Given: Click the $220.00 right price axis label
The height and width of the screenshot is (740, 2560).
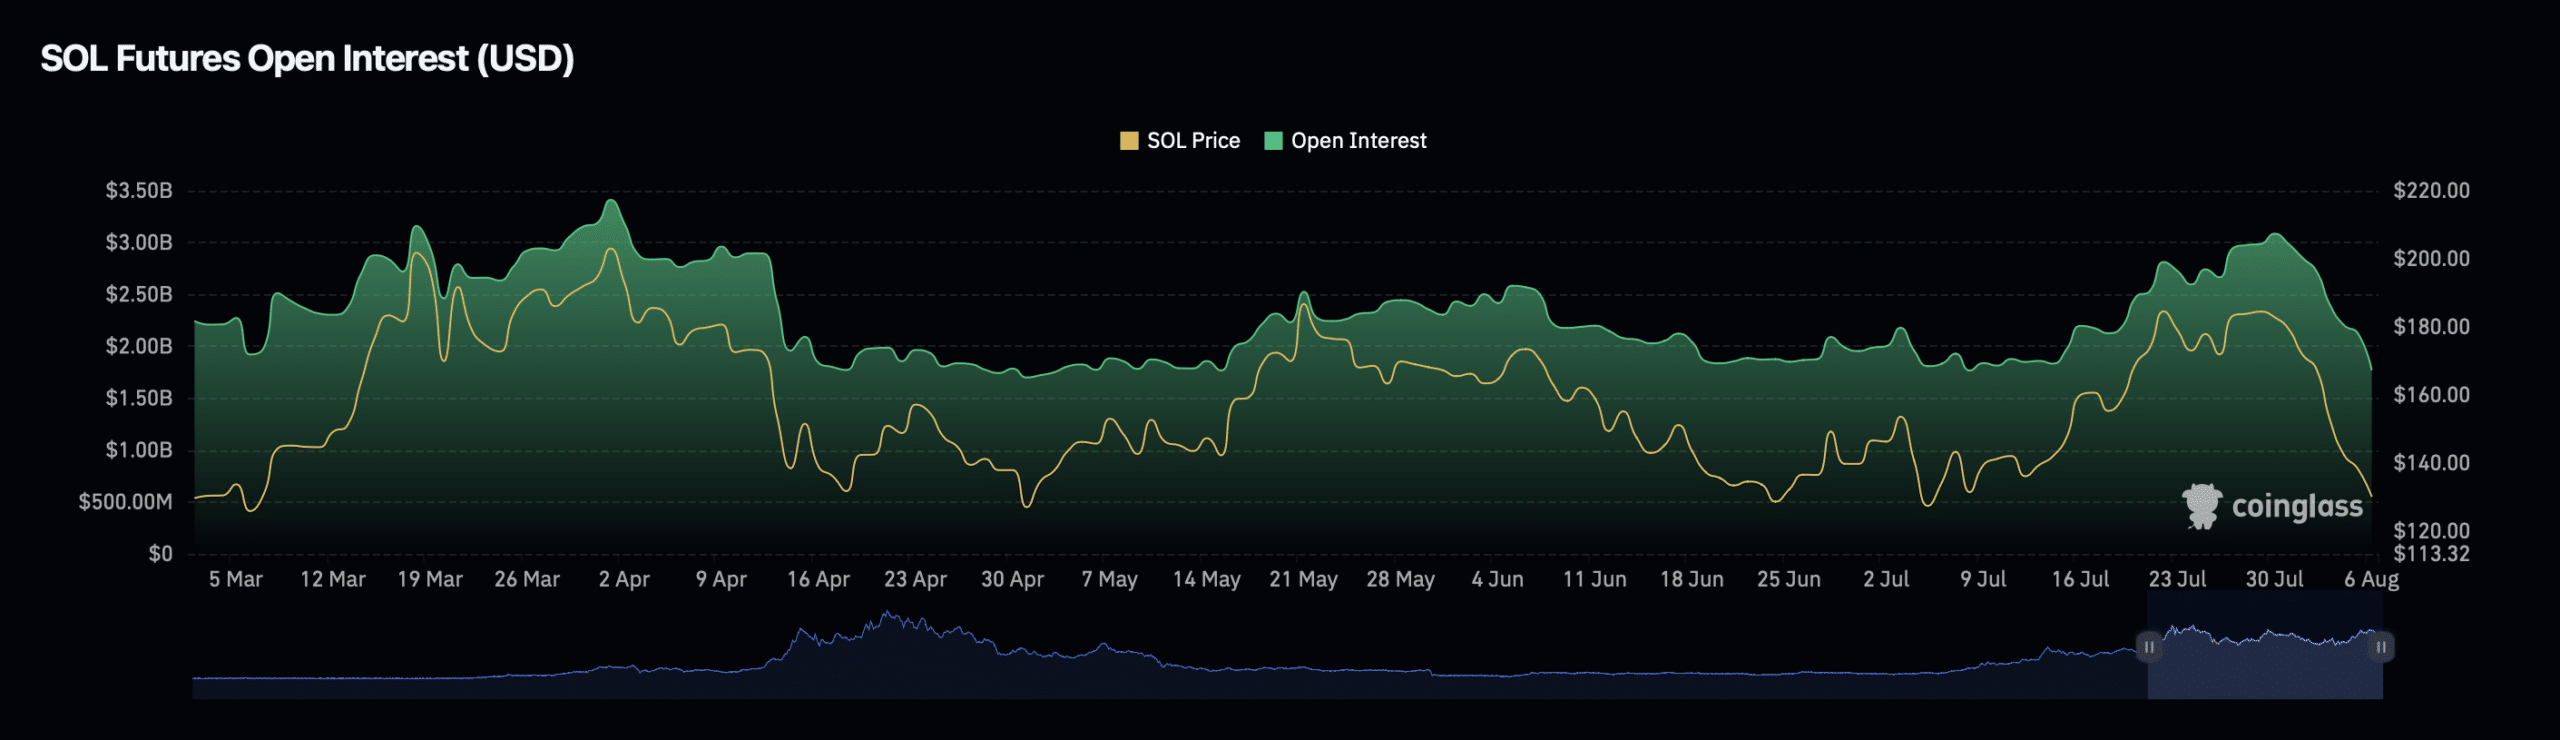Looking at the screenshot, I should coord(2431,190).
